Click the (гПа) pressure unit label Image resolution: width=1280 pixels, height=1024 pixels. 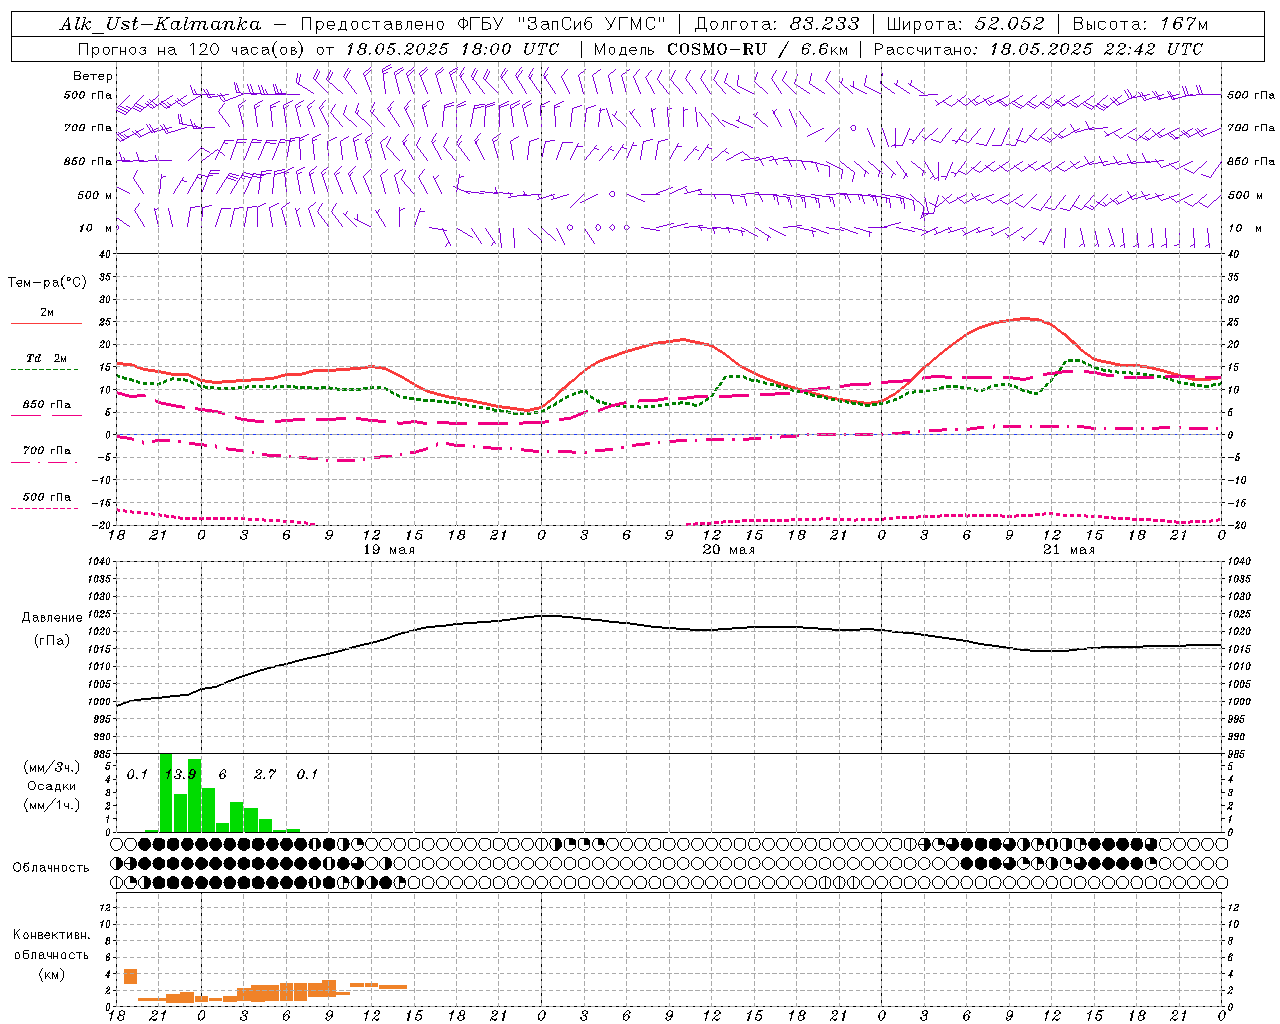(52, 641)
